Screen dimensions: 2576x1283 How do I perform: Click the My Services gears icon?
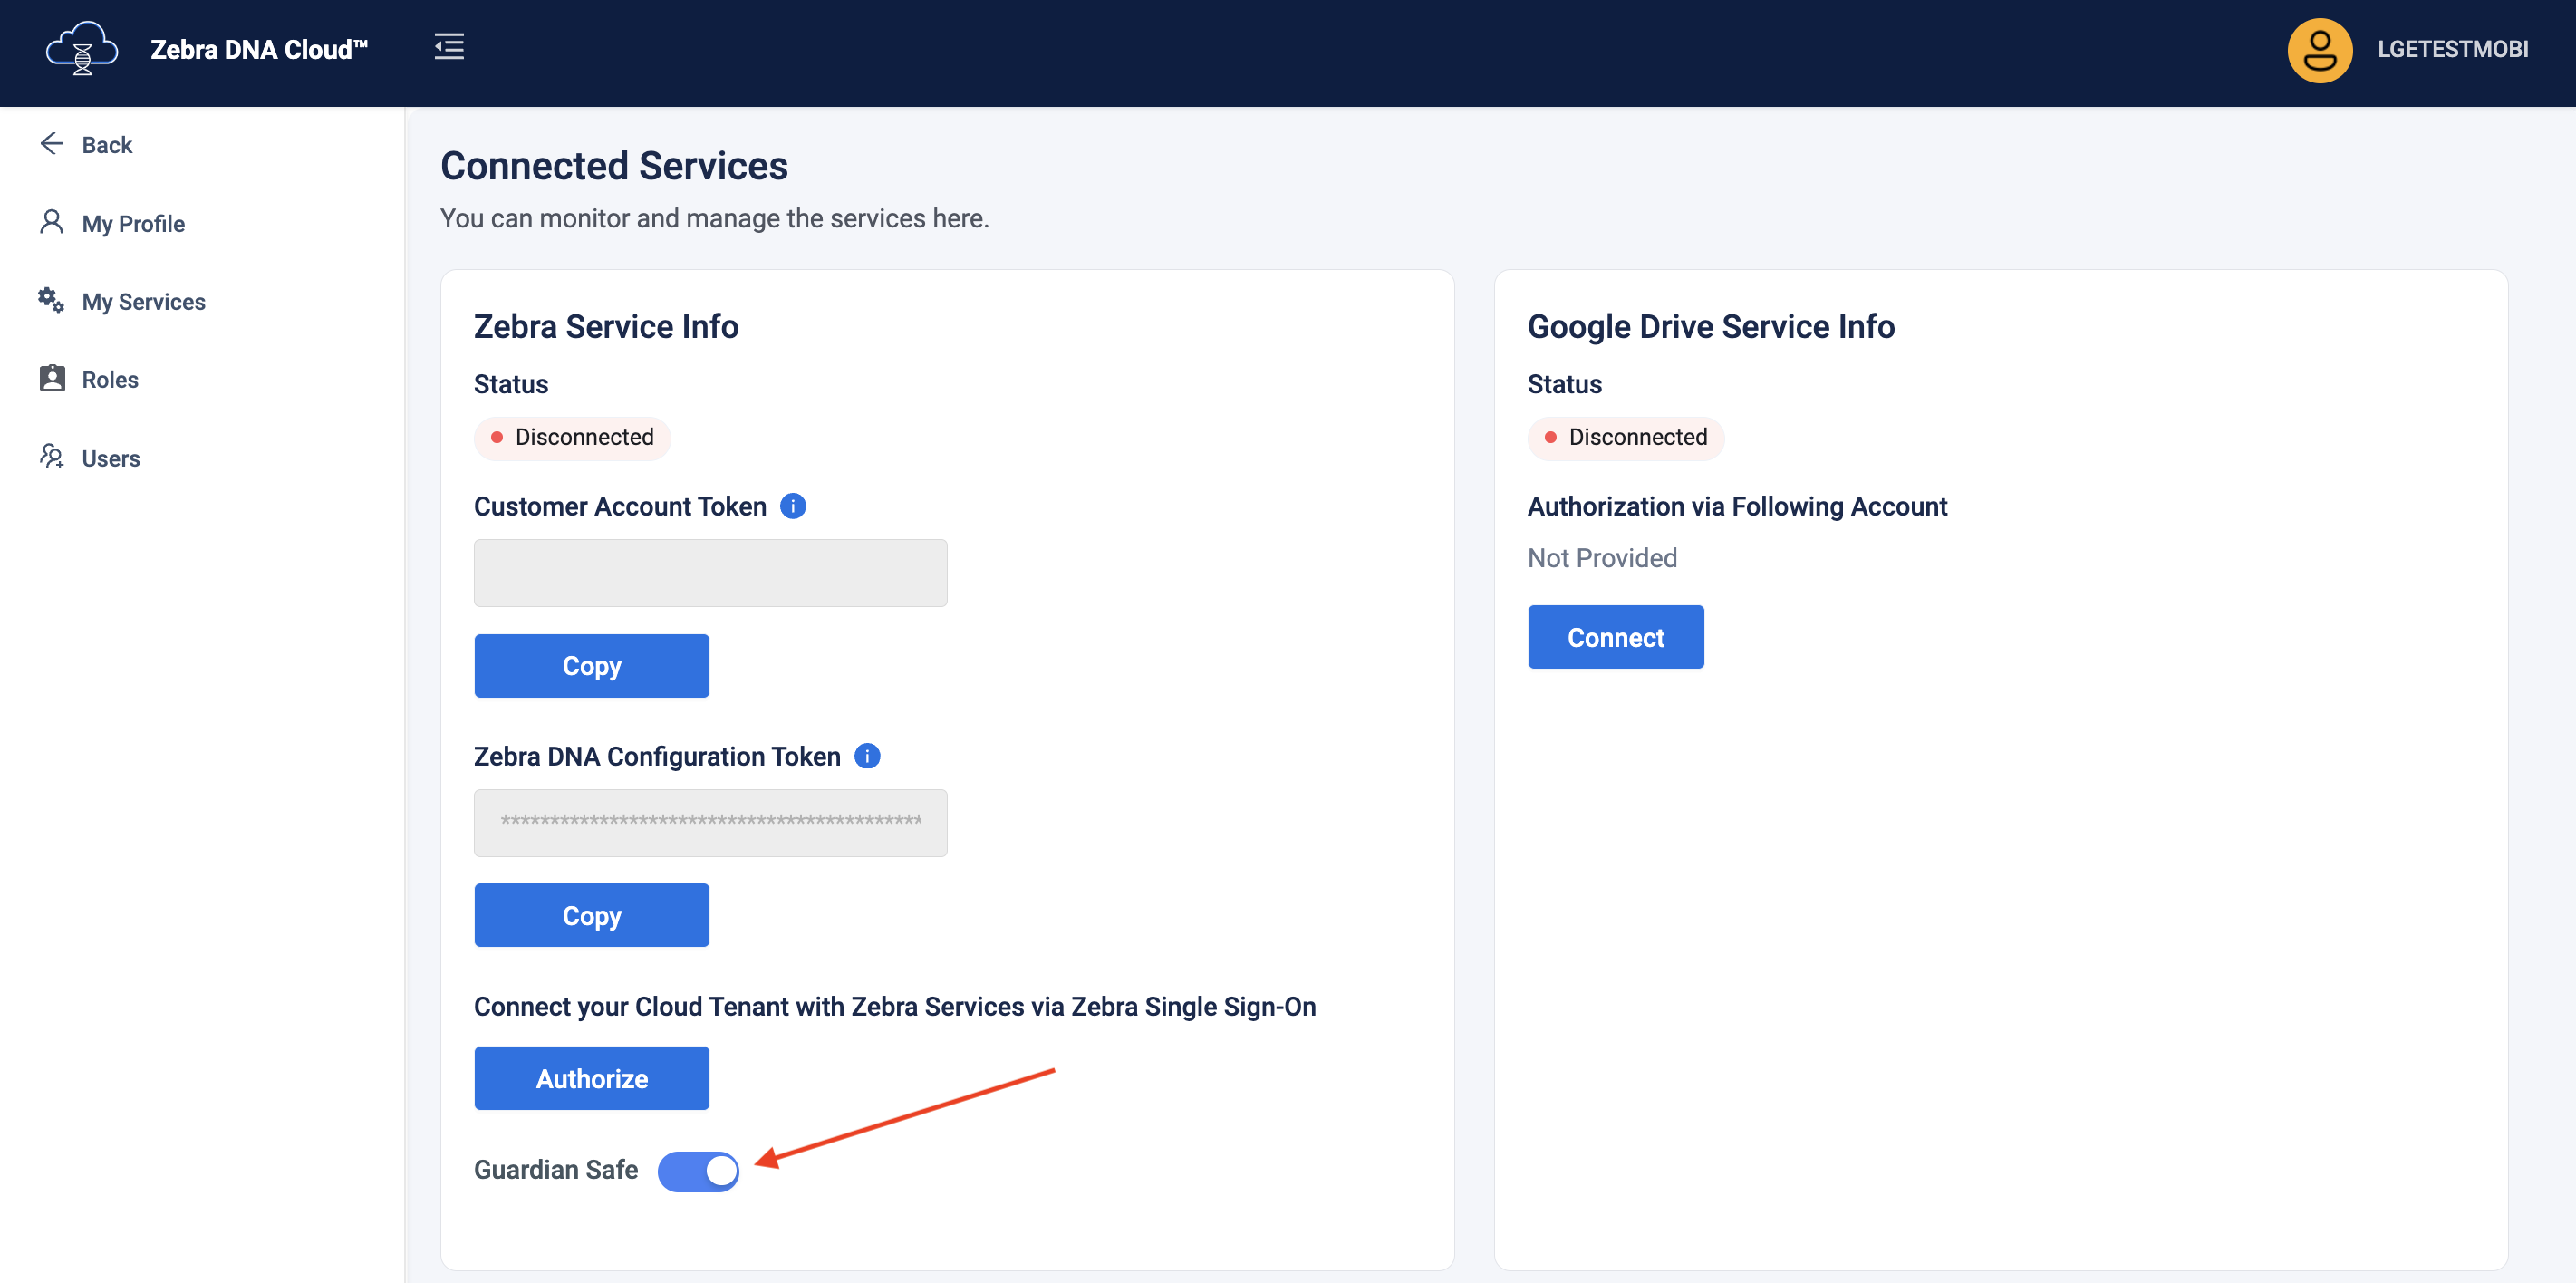pyautogui.click(x=51, y=300)
